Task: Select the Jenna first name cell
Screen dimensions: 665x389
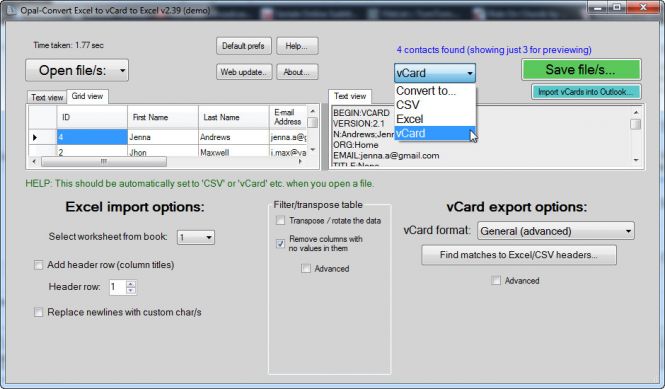Action: (163, 137)
